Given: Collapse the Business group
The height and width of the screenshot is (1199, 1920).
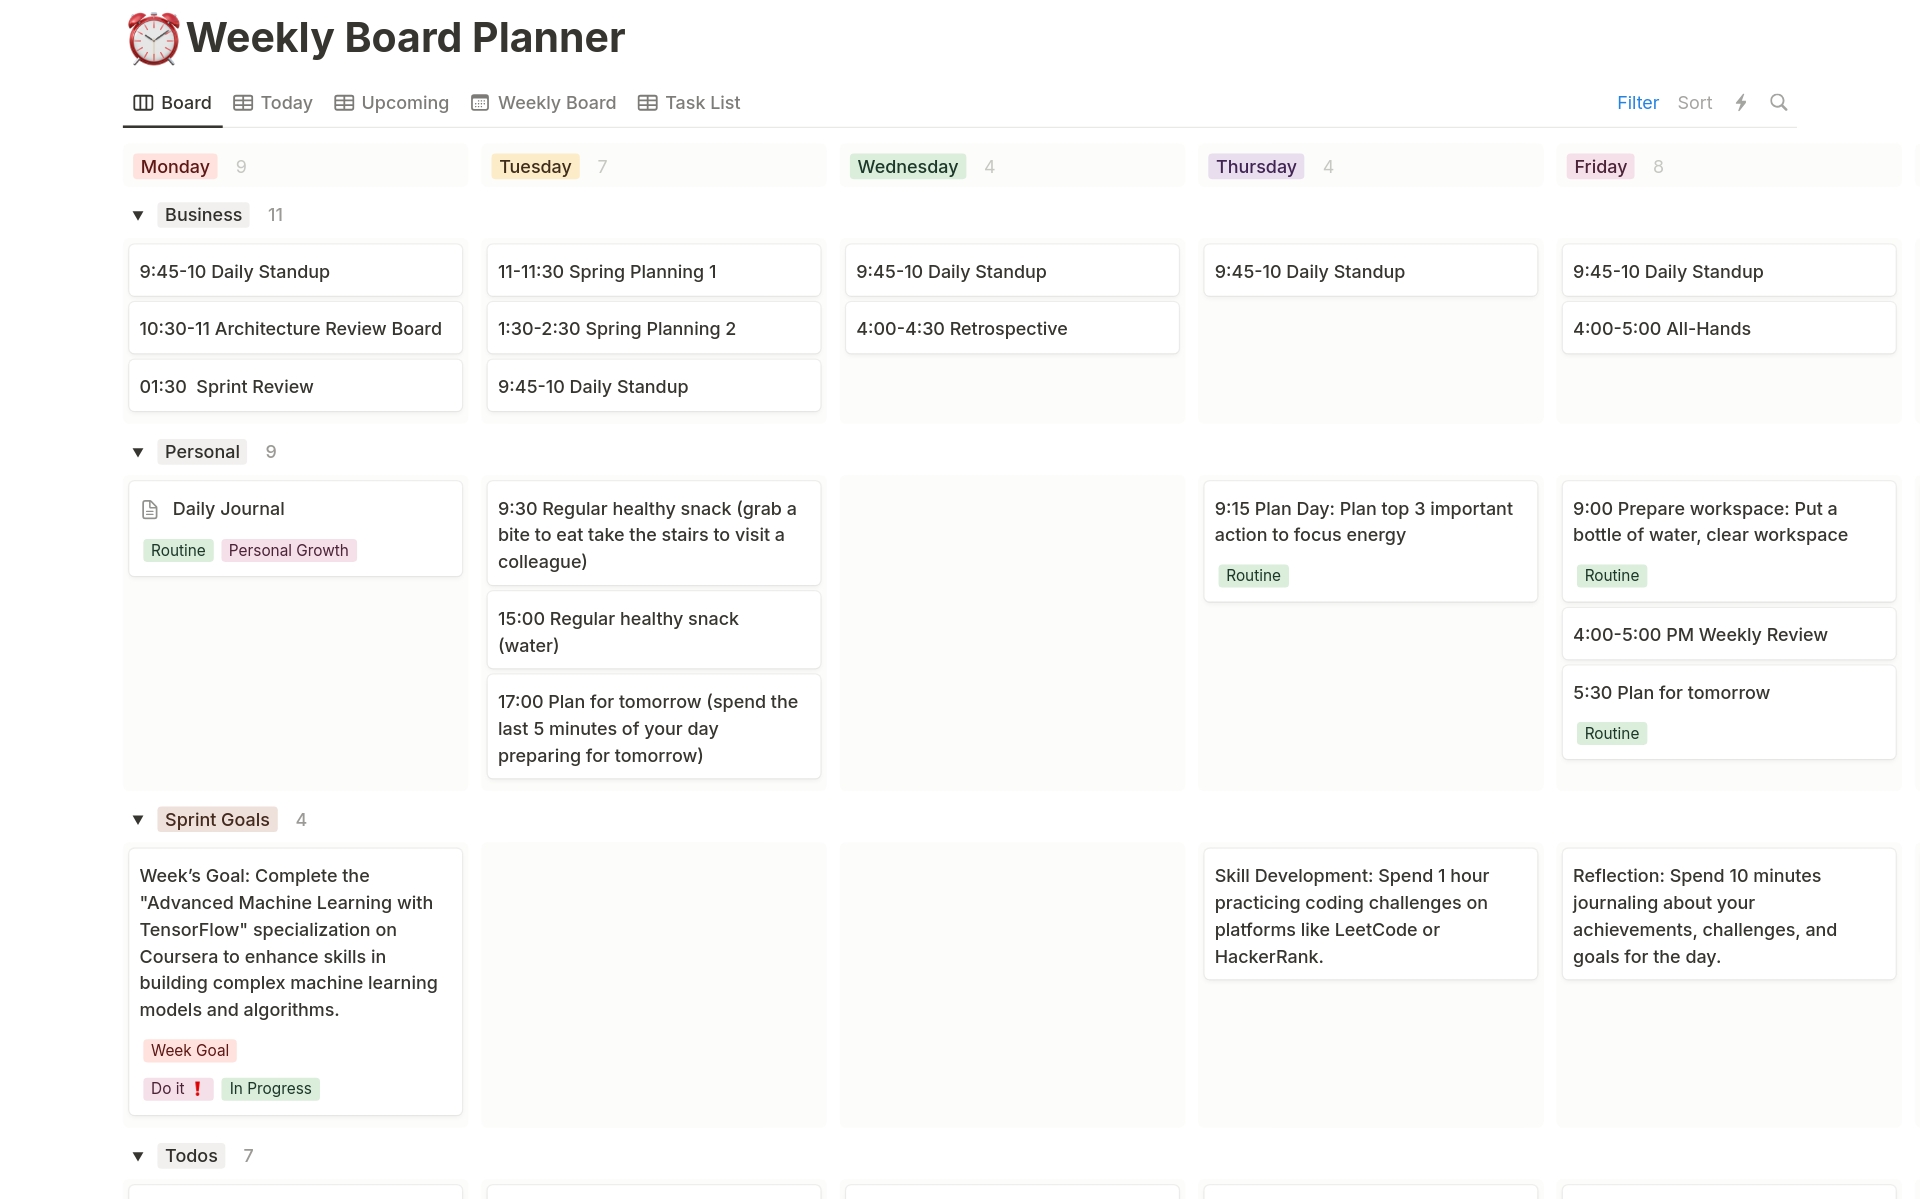Looking at the screenshot, I should [x=138, y=215].
